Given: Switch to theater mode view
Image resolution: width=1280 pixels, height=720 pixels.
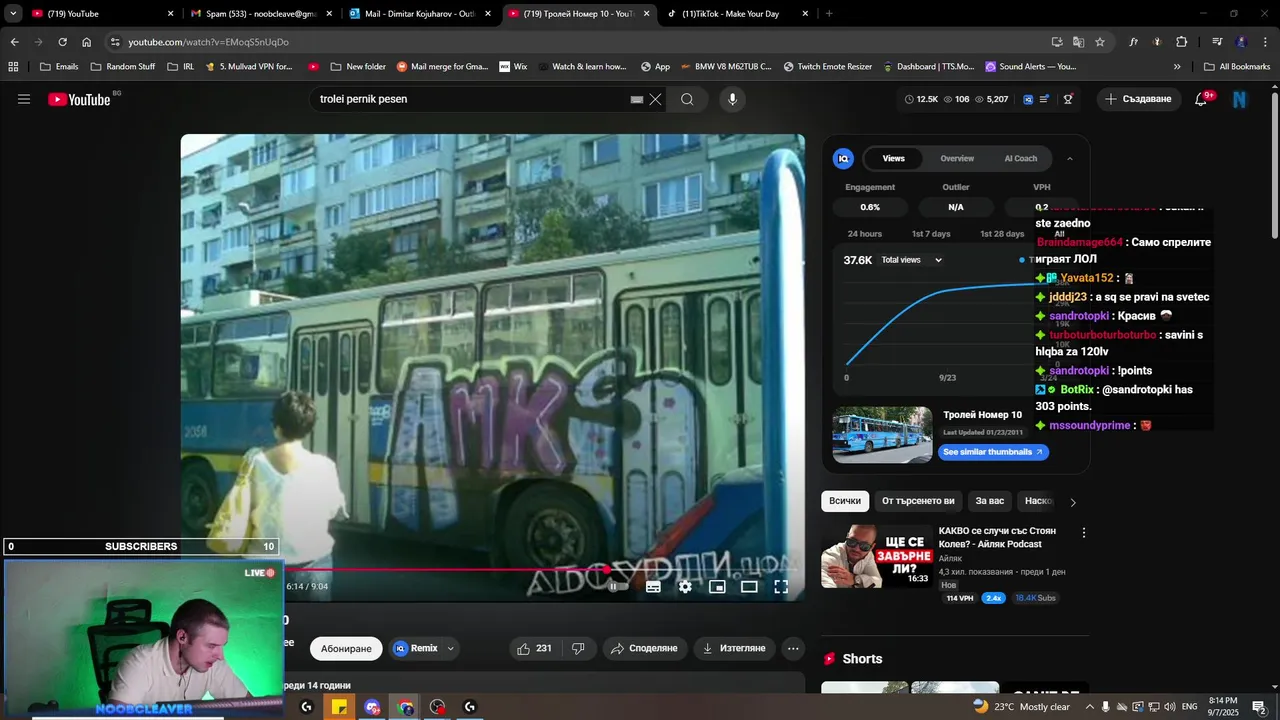Looking at the screenshot, I should coord(749,587).
